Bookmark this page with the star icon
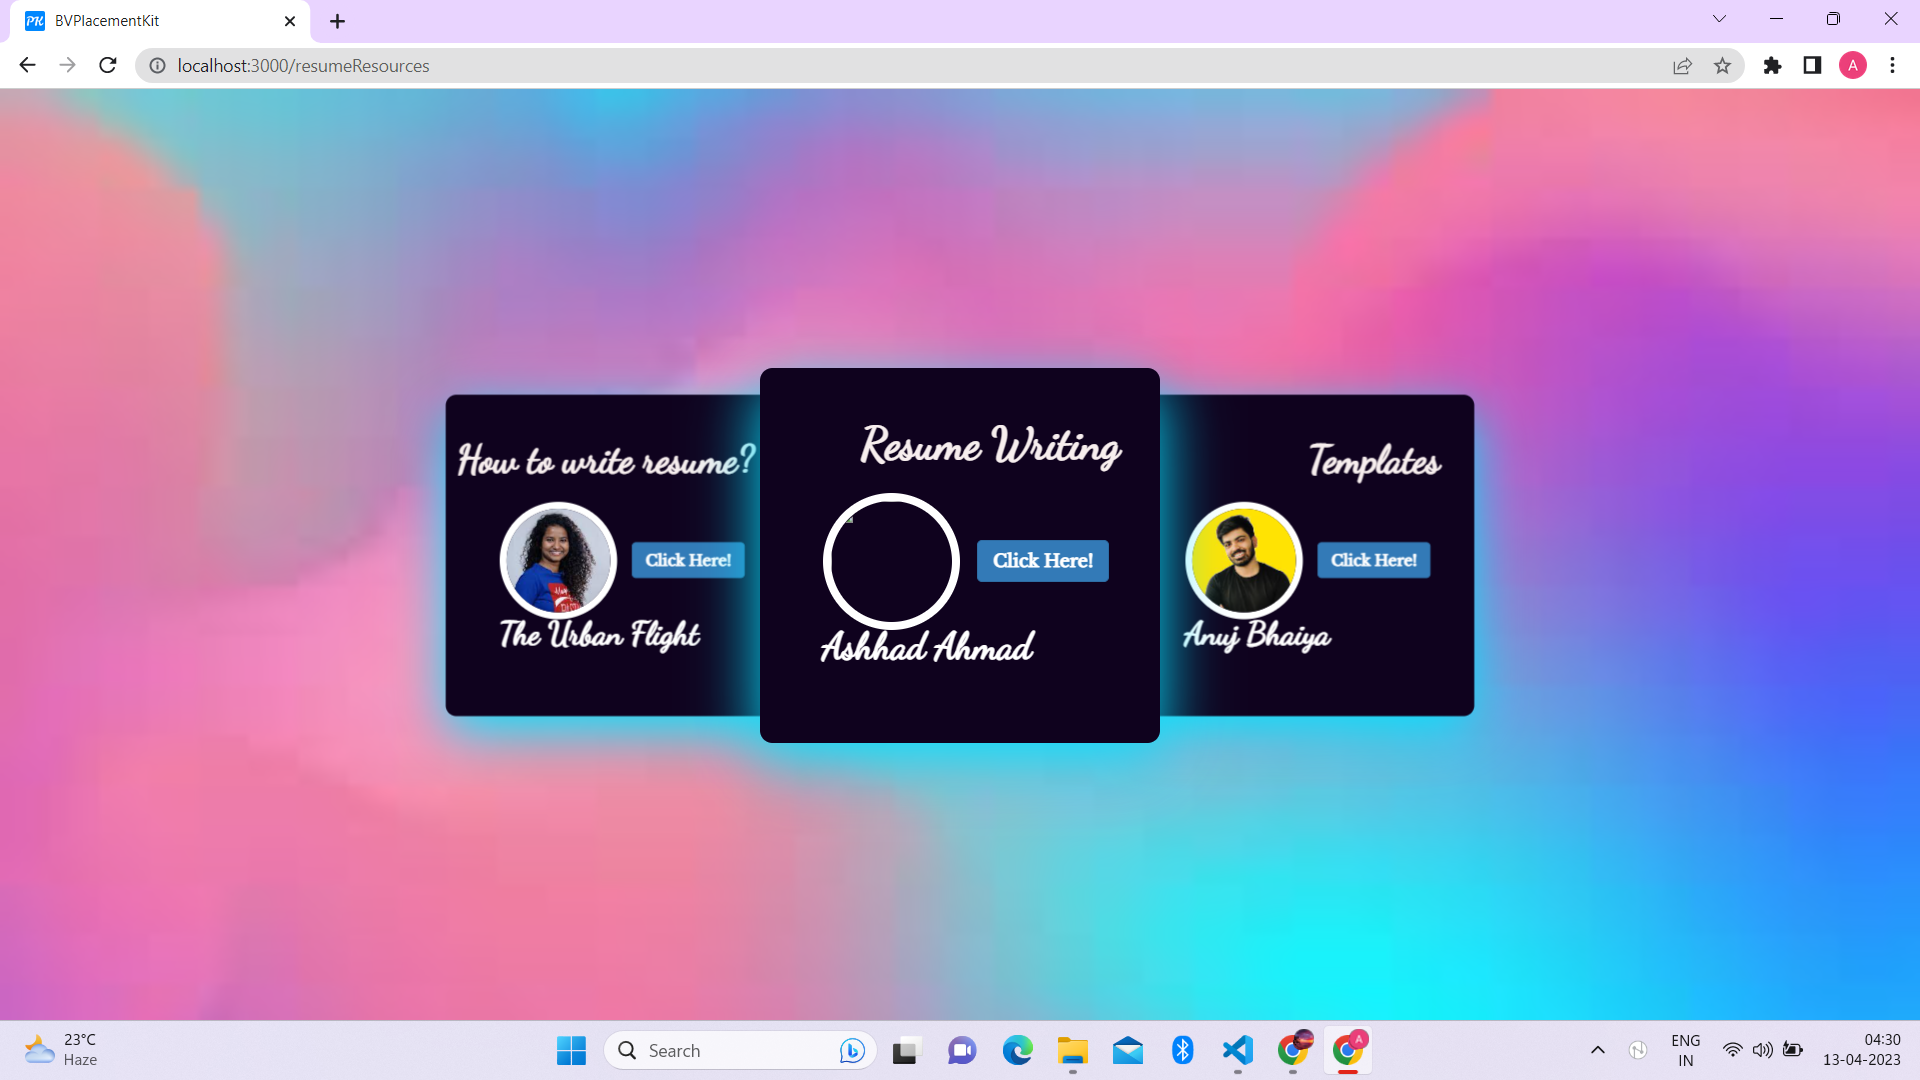This screenshot has width=1920, height=1080. [x=1722, y=66]
